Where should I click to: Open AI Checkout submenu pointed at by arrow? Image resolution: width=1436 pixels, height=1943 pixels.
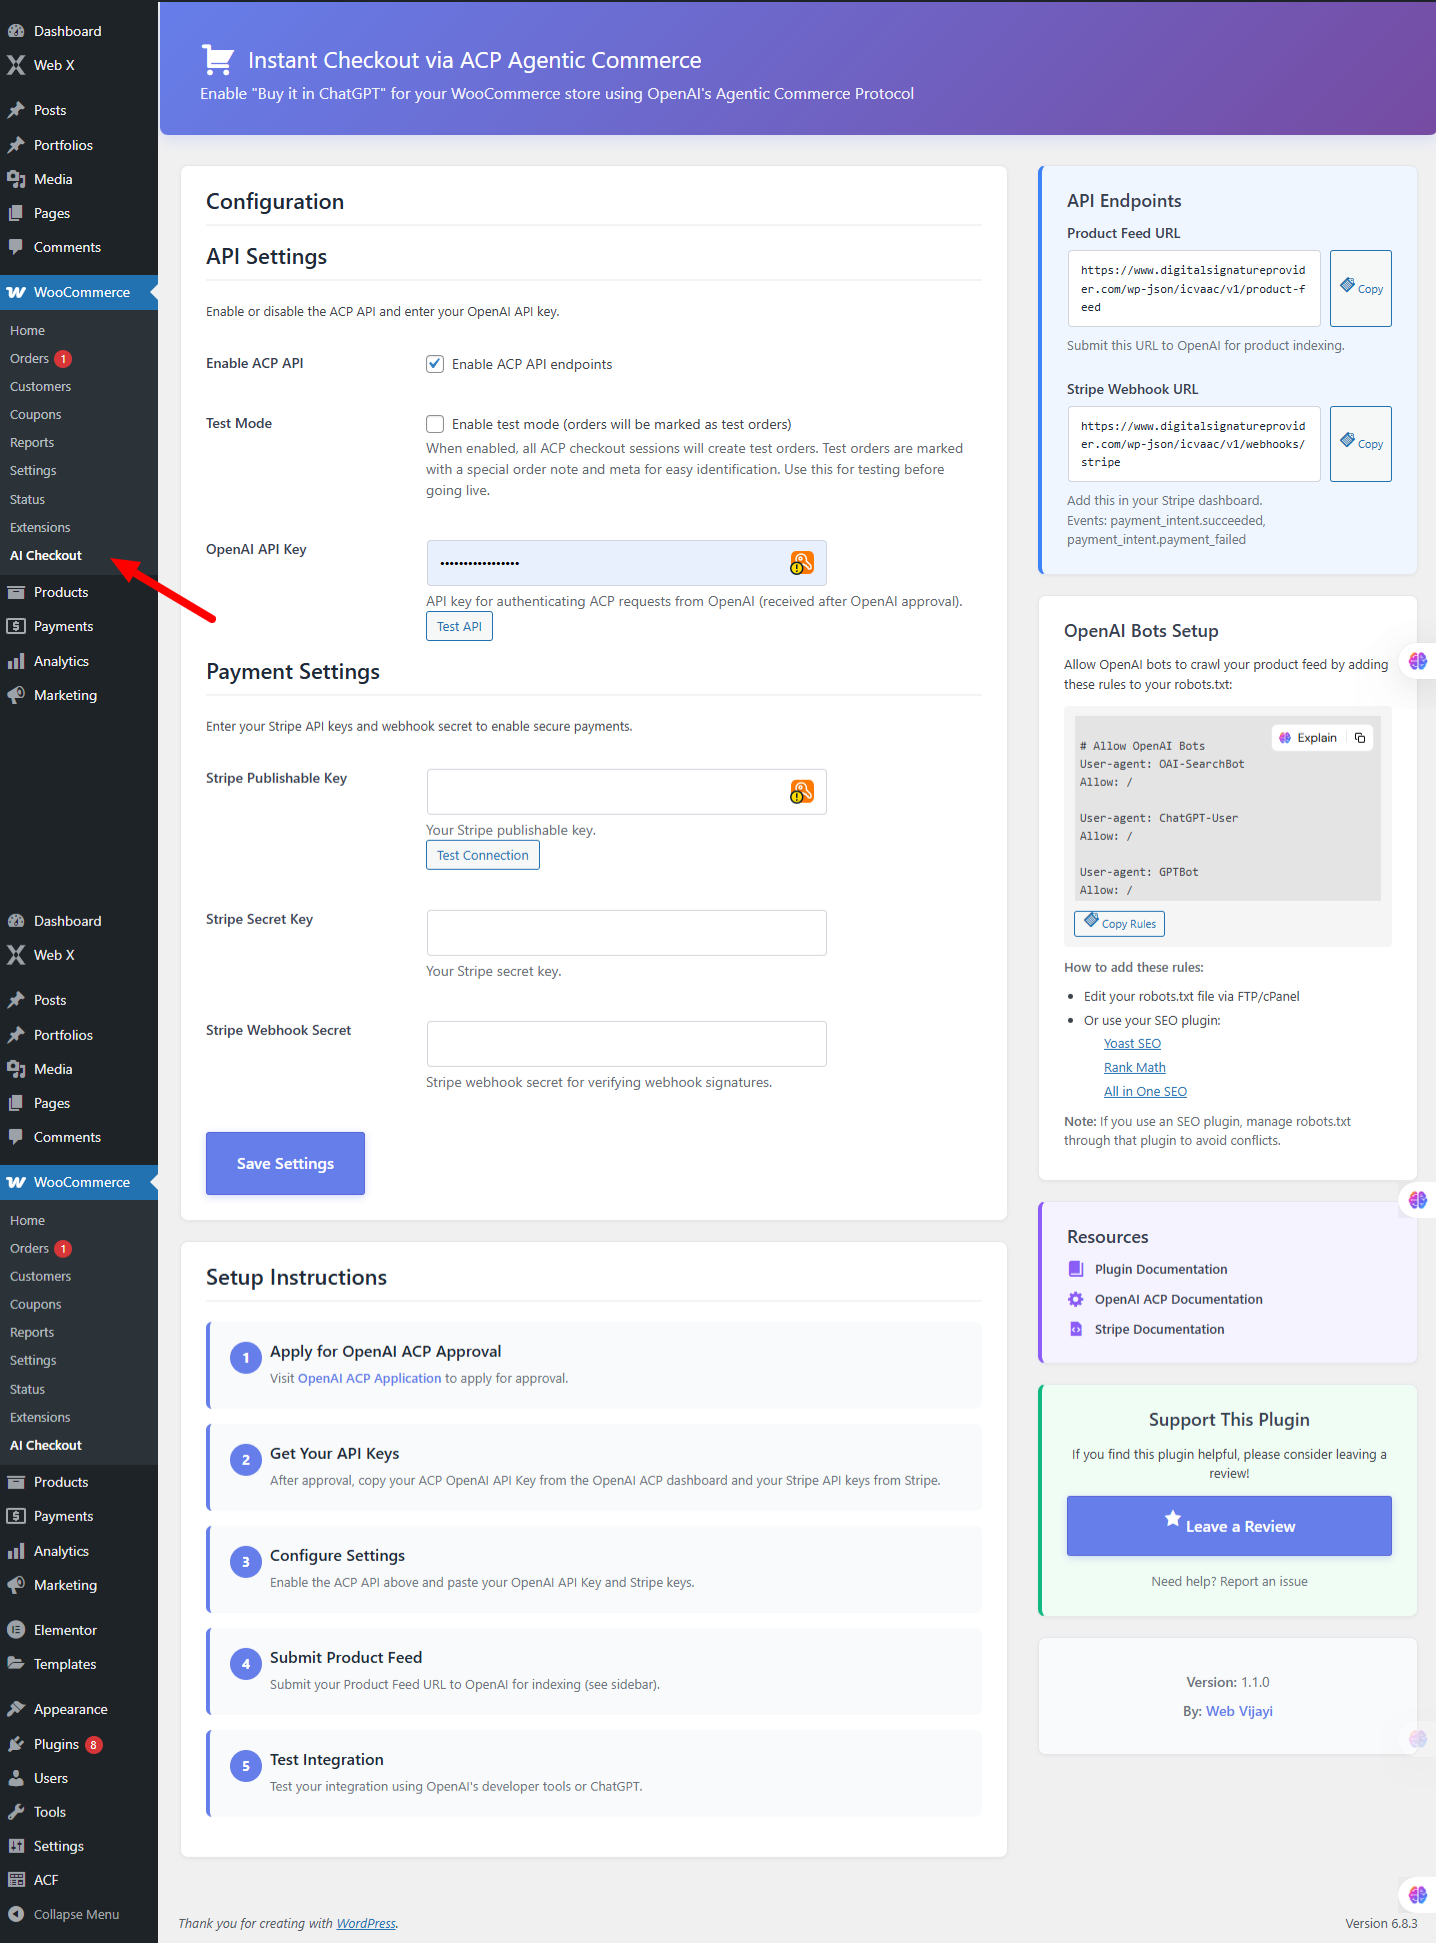46,555
